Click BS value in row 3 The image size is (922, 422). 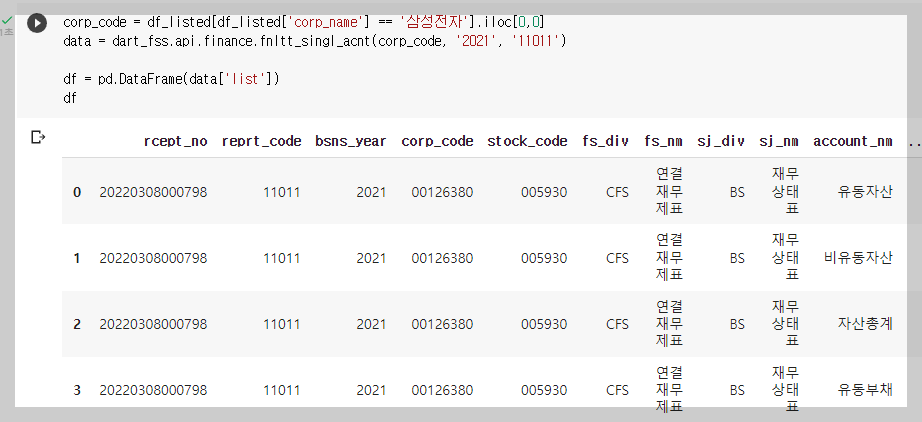click(737, 390)
